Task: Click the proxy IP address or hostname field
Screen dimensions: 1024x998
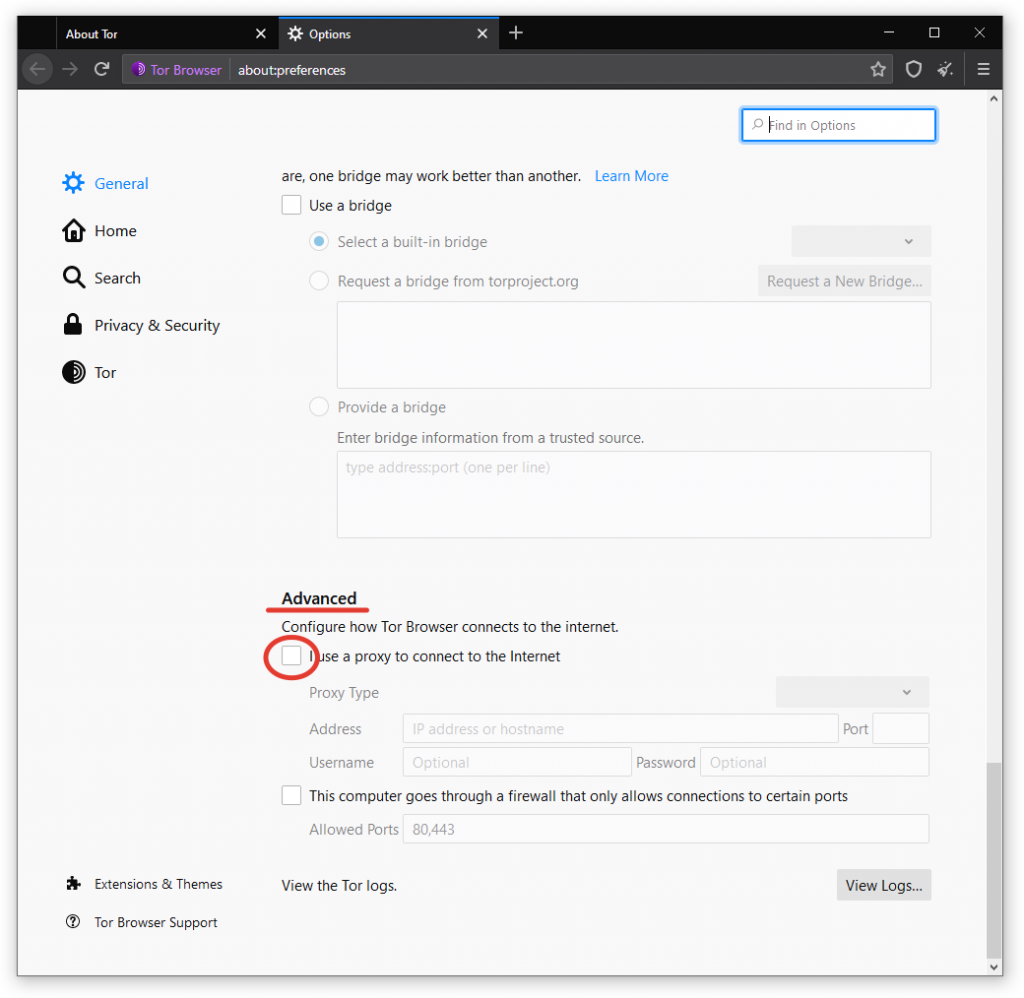Action: (x=620, y=728)
